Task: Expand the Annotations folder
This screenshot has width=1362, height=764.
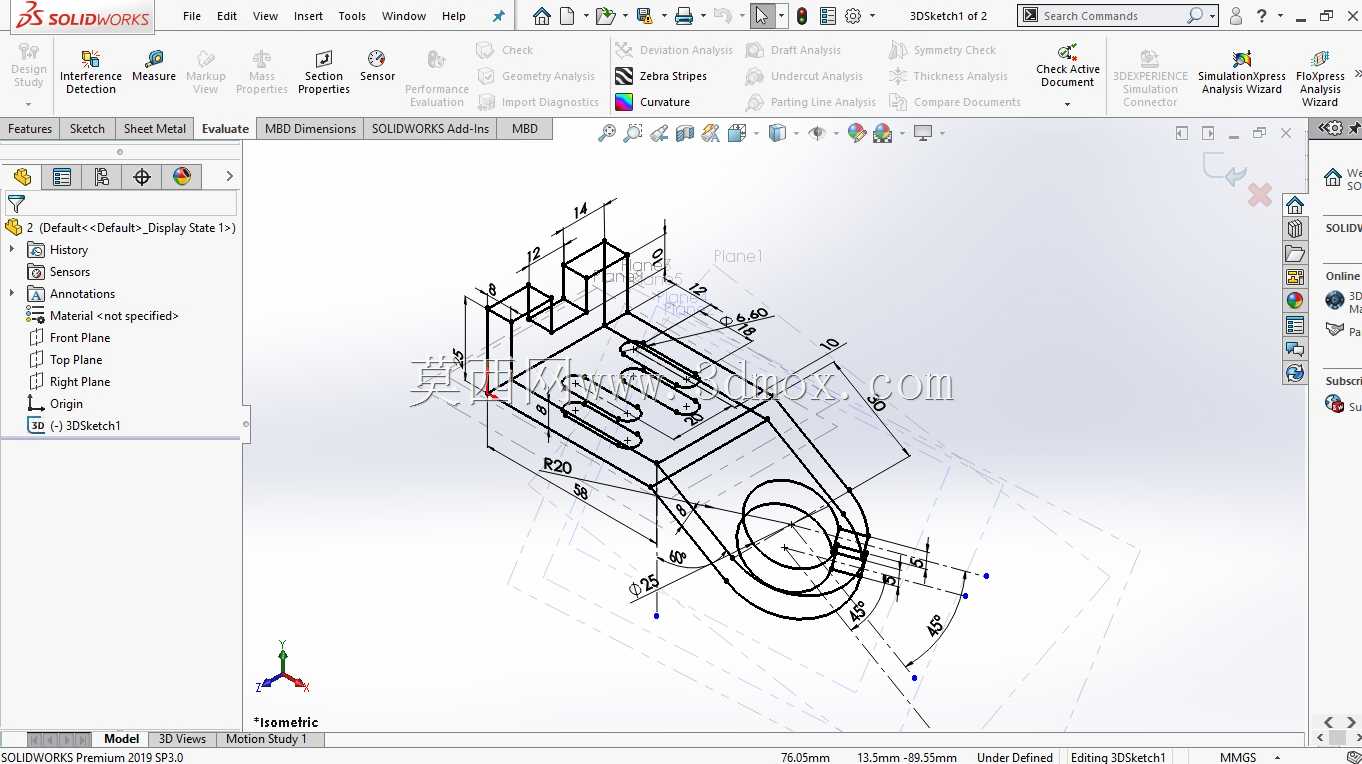Action: coord(12,294)
